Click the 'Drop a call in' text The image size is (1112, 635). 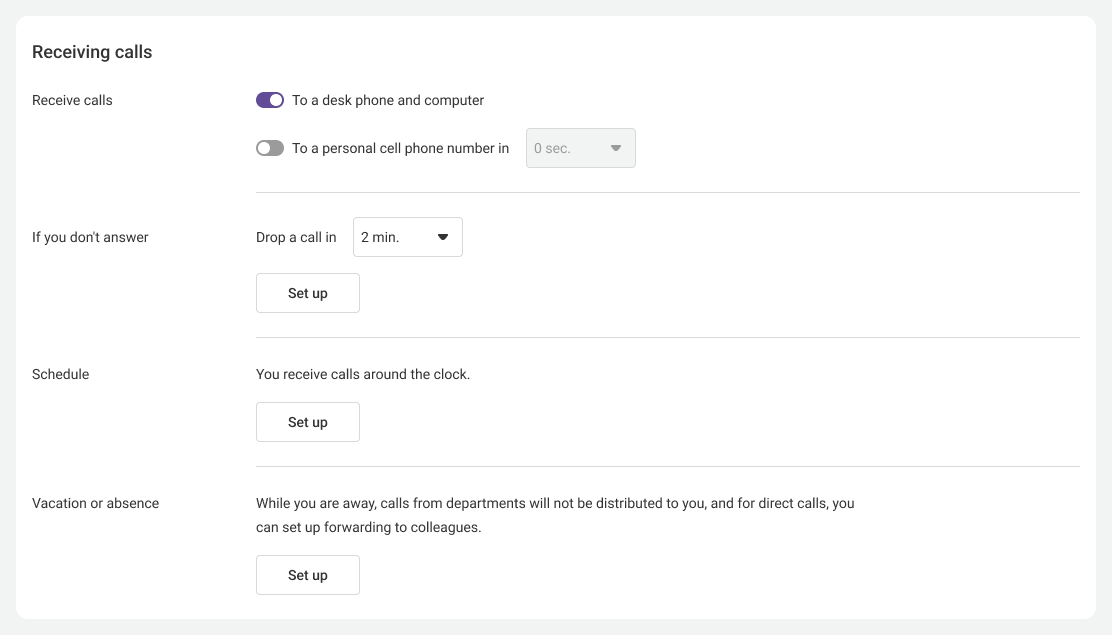pos(296,237)
